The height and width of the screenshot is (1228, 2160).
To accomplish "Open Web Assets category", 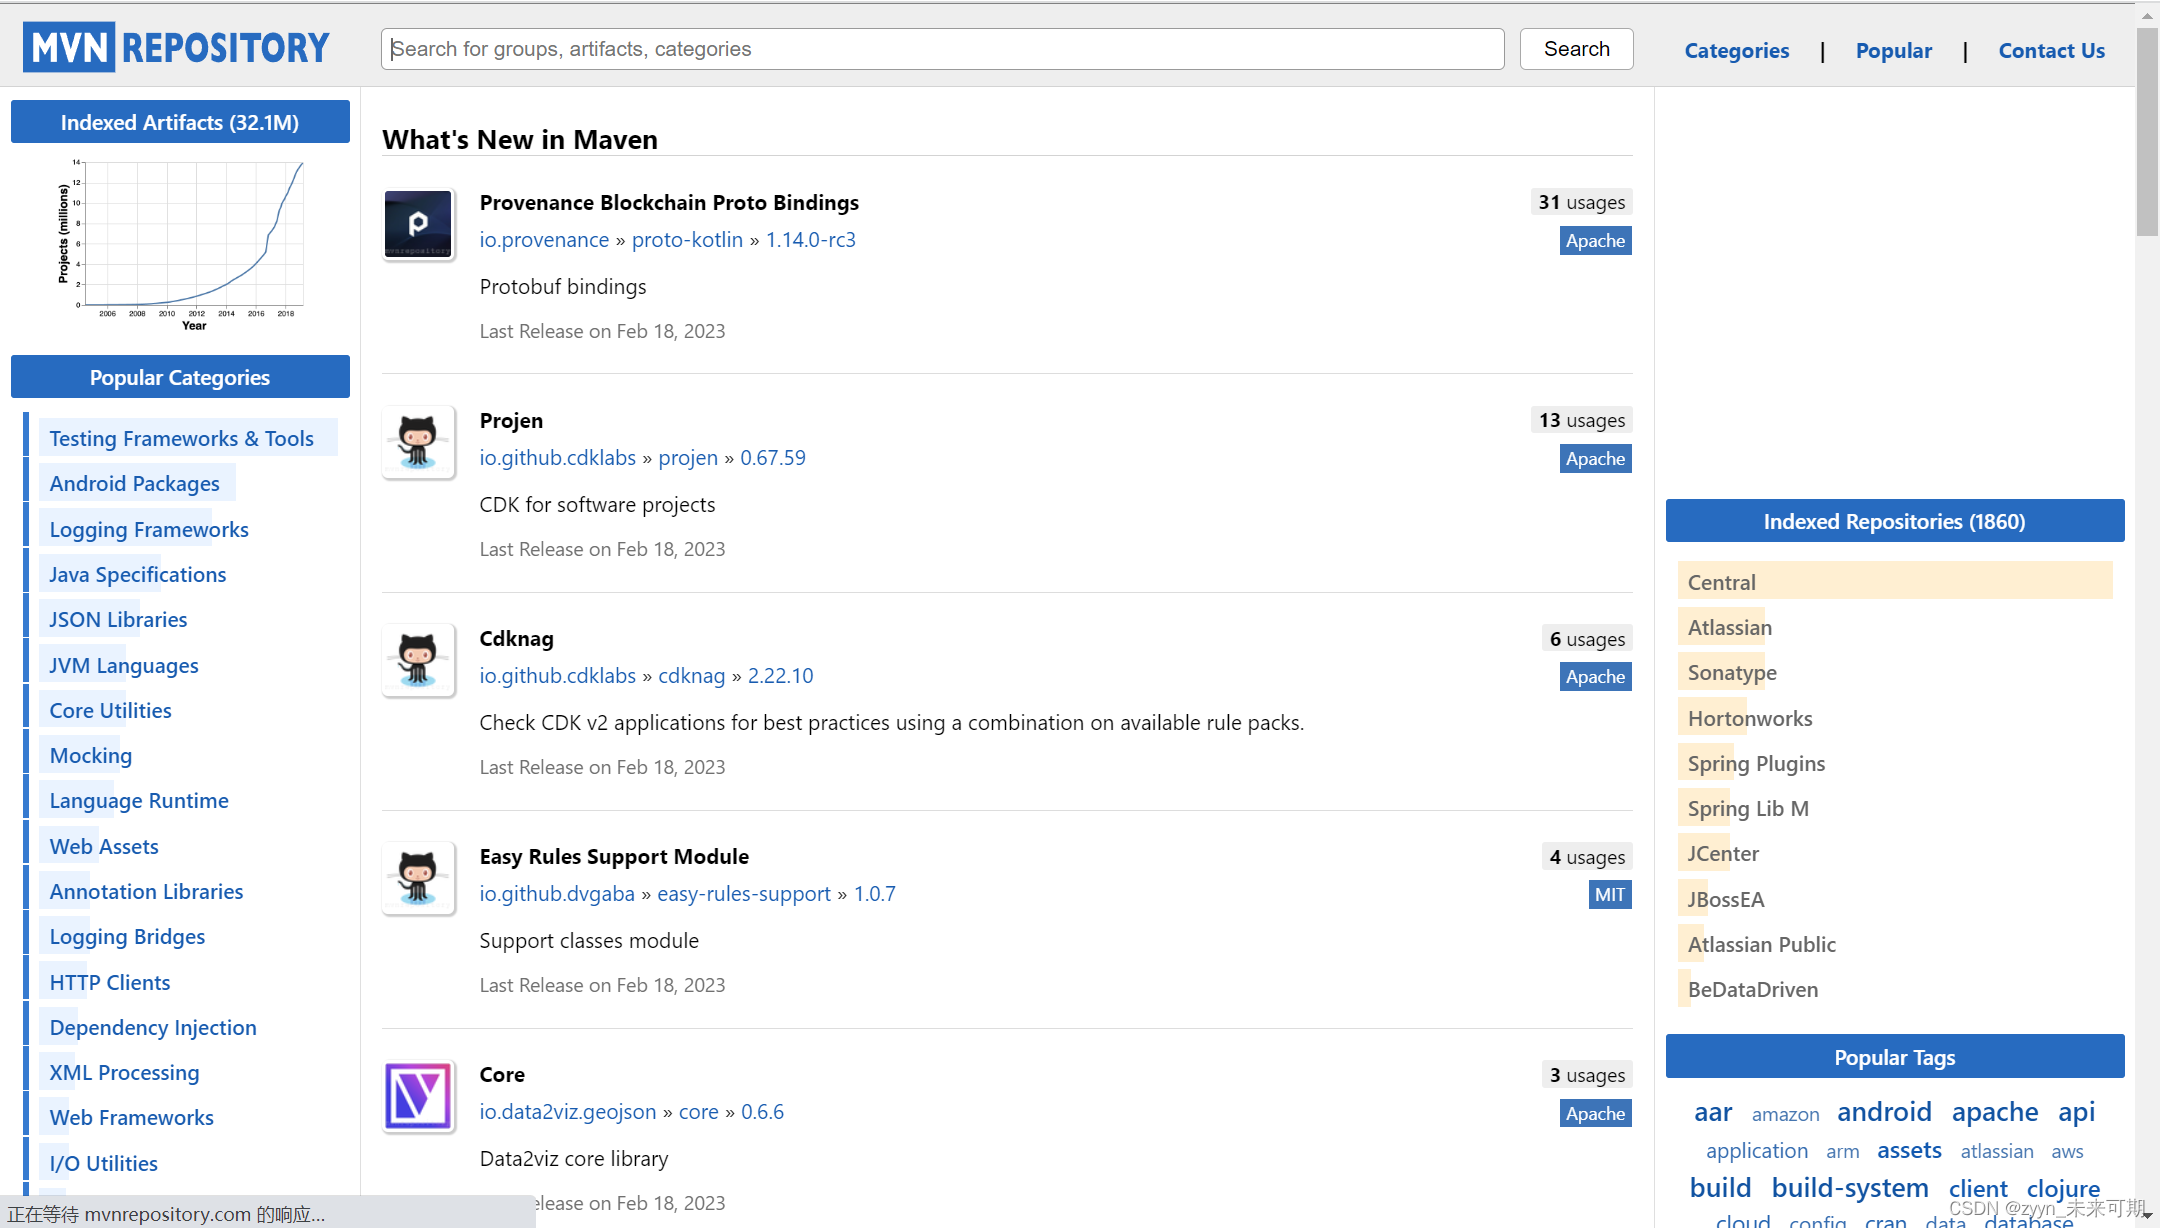I will (104, 846).
